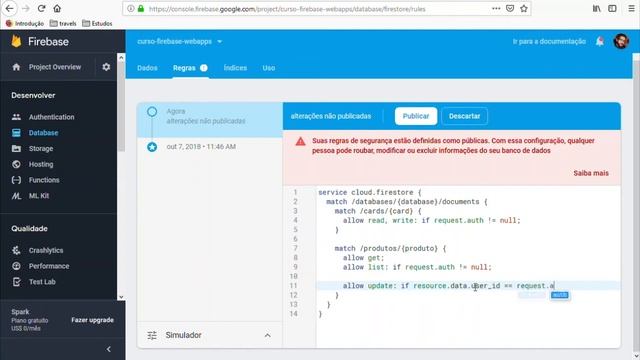
Task: Click the Desenvolver section heading
Action: point(33,96)
